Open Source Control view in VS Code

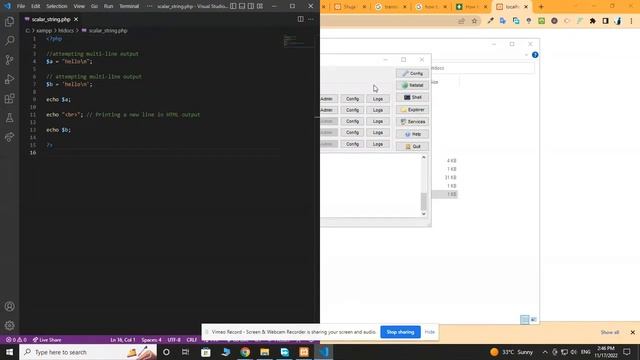click(x=9, y=60)
